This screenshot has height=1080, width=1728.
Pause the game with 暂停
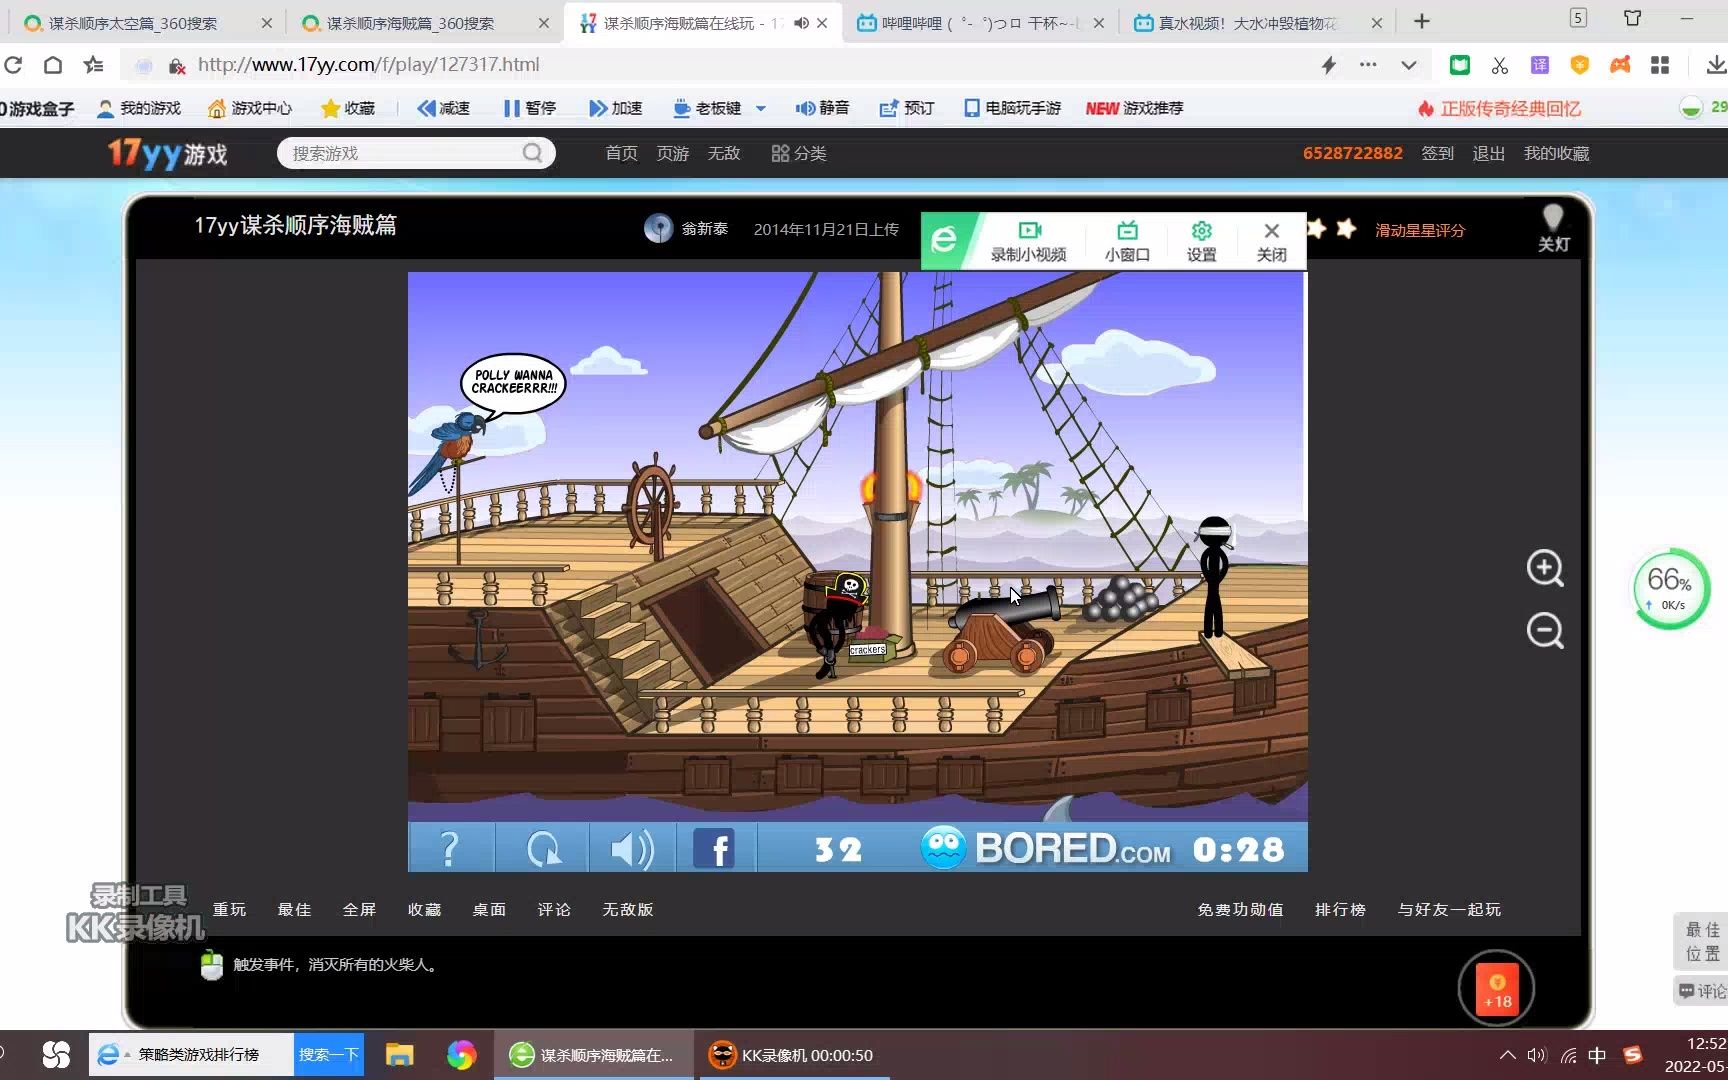tap(530, 108)
